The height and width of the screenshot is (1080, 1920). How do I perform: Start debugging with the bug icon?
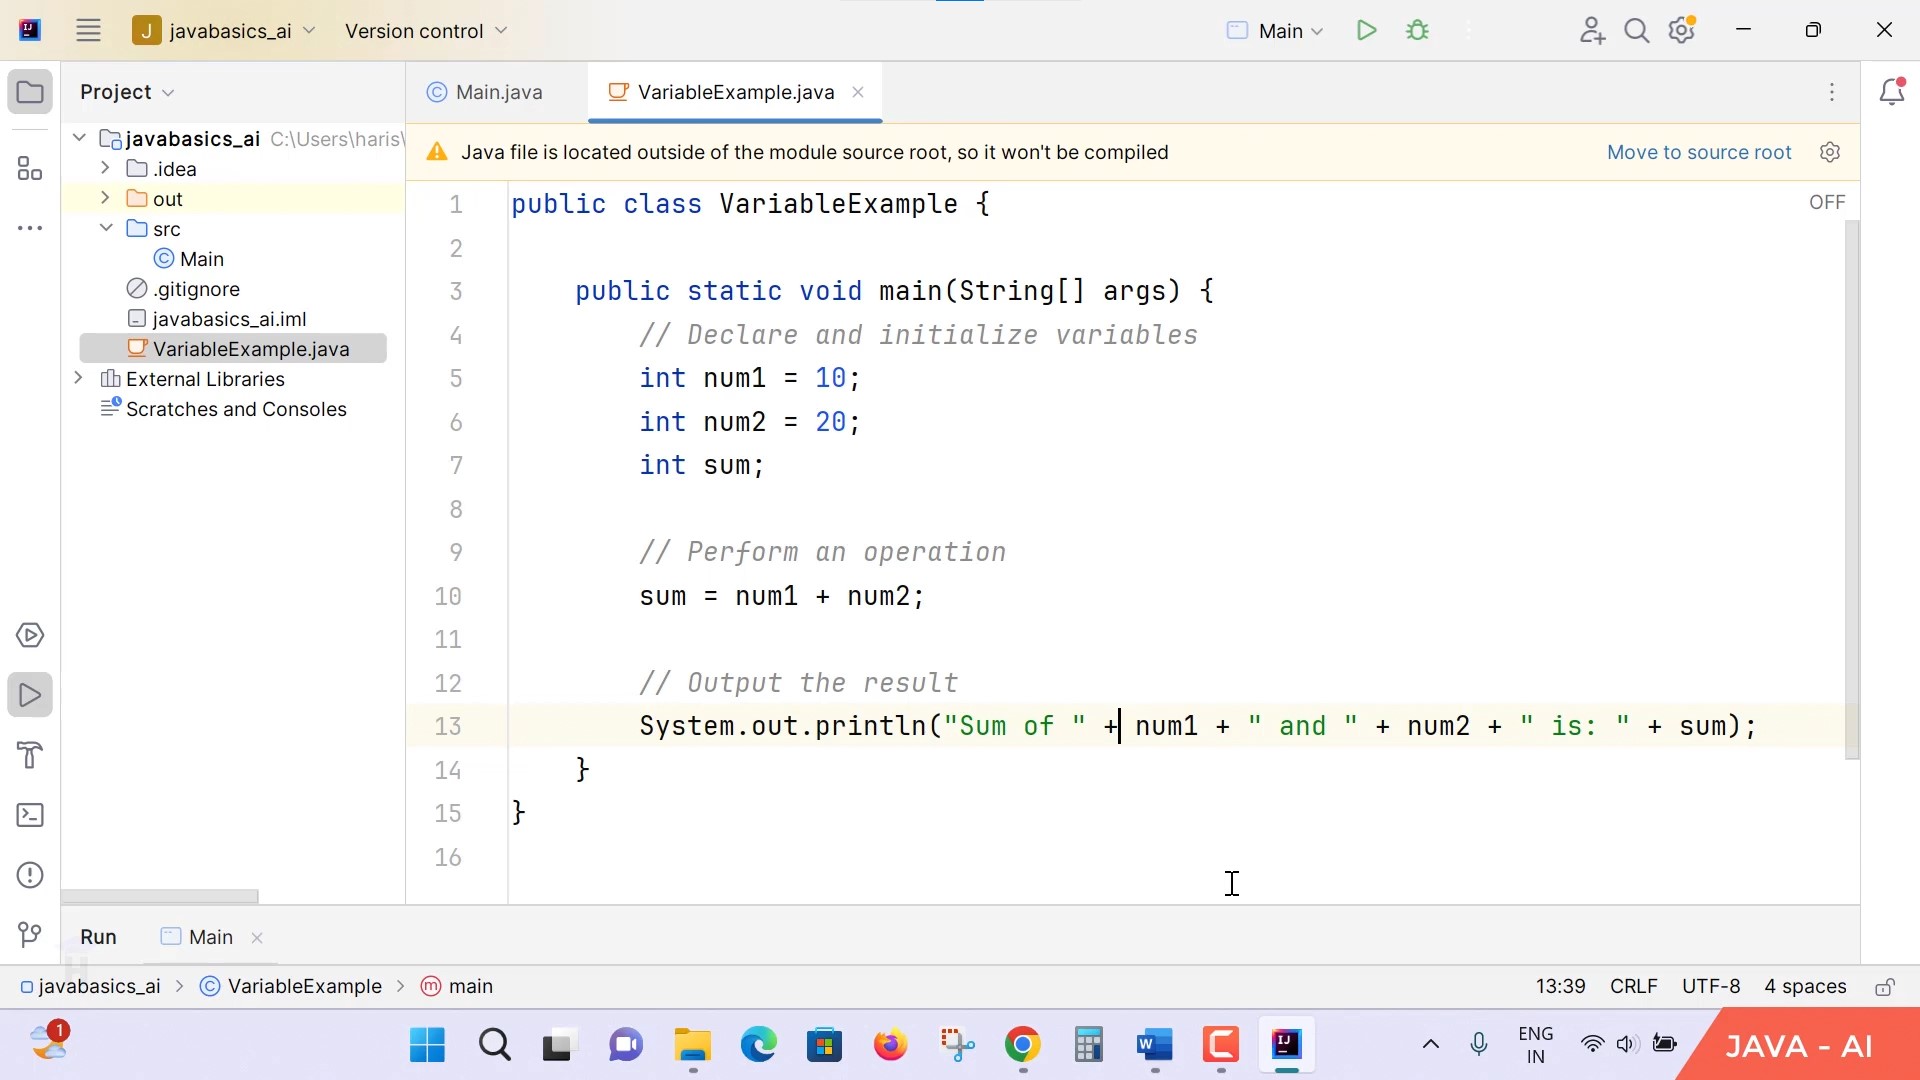(x=1418, y=30)
